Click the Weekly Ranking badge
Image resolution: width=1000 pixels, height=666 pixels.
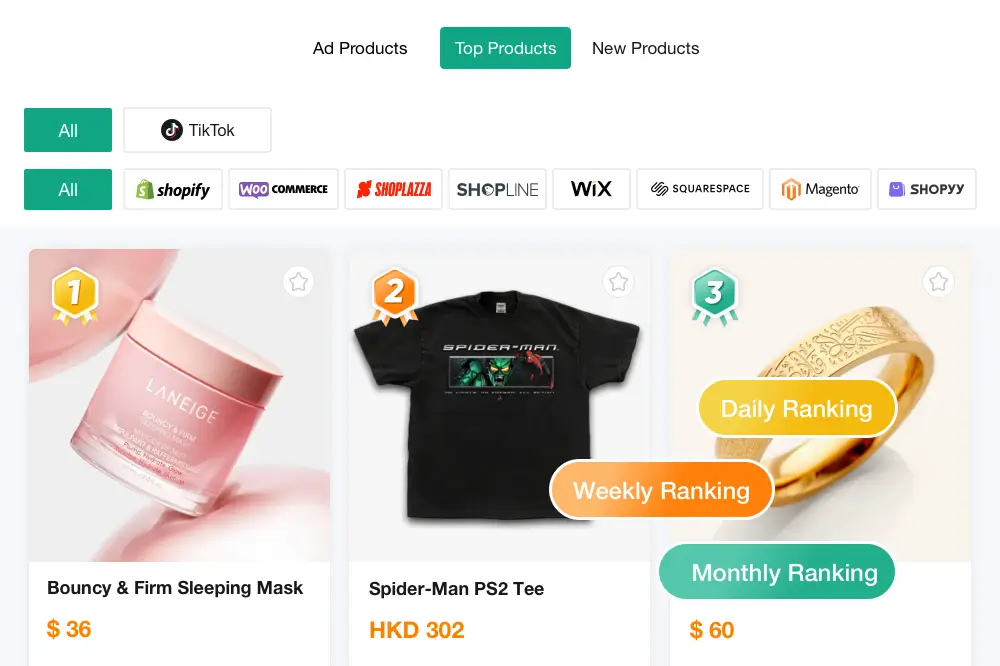point(661,491)
